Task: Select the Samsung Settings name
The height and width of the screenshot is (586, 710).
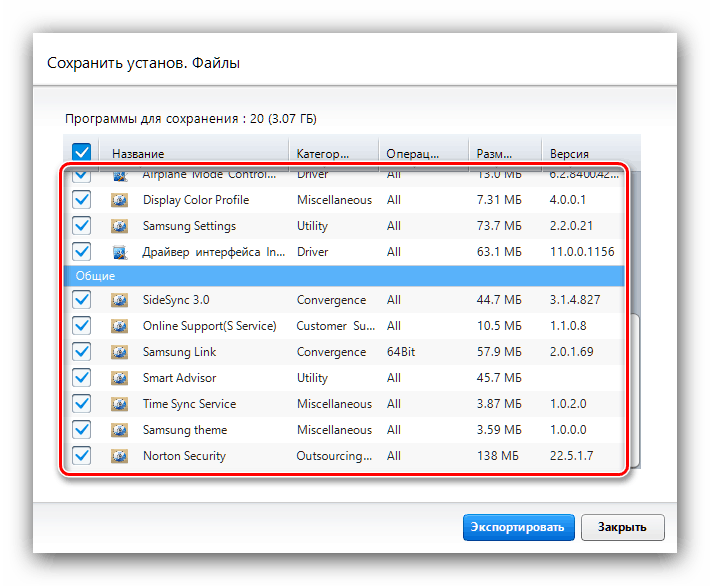Action: point(189,226)
